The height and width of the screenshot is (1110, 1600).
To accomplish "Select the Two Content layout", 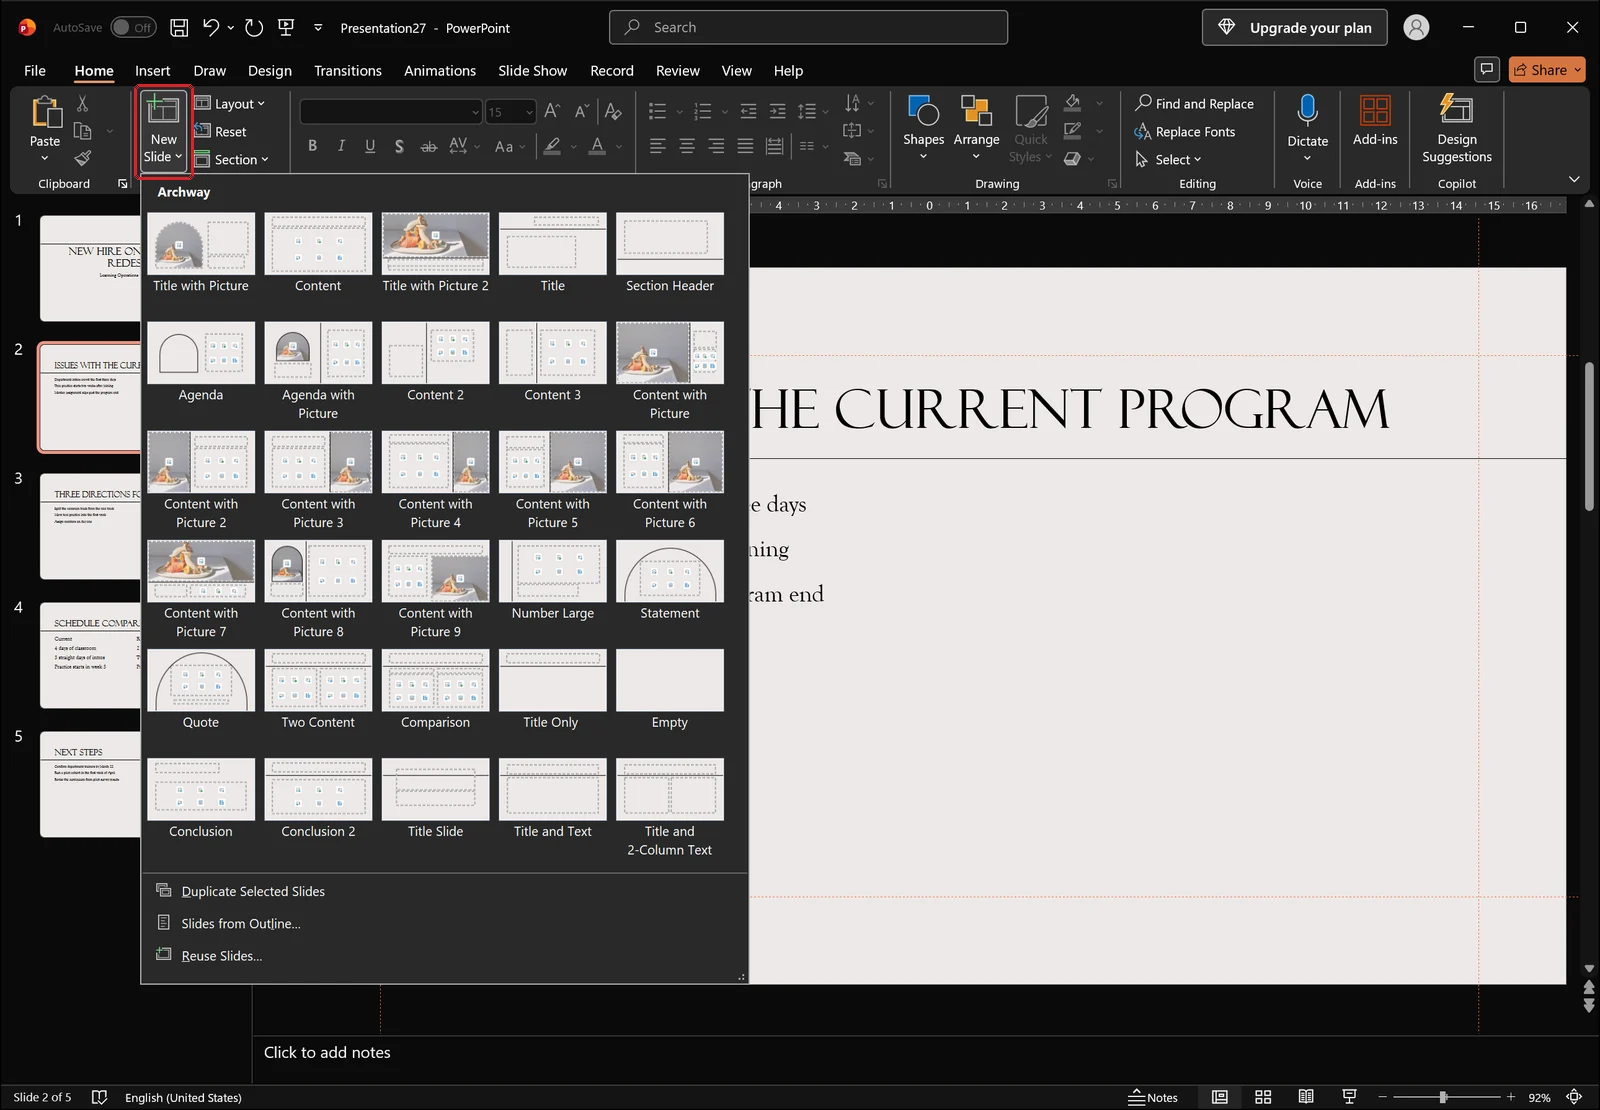I will point(318,690).
